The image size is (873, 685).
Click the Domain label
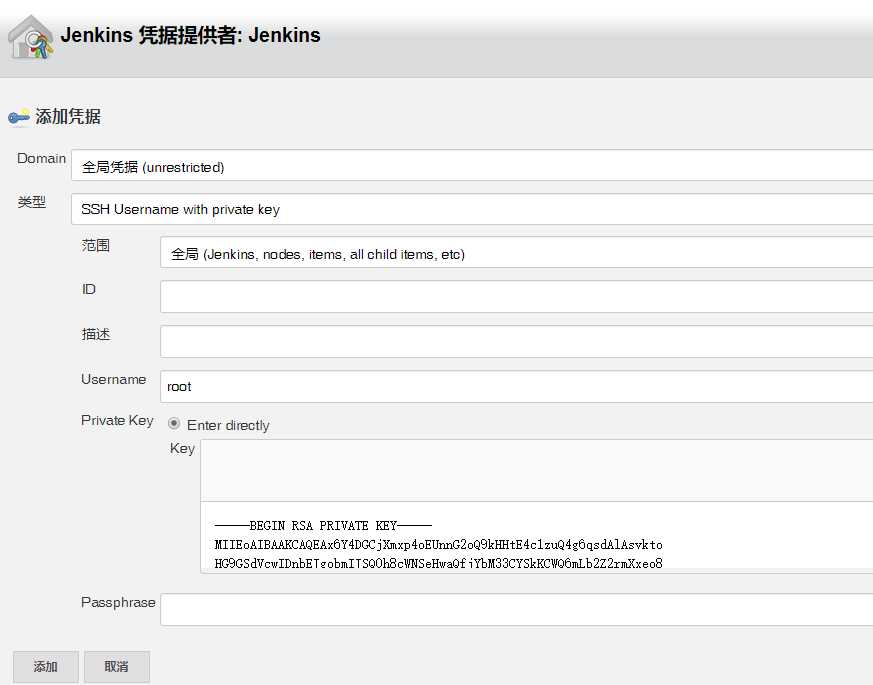41,158
